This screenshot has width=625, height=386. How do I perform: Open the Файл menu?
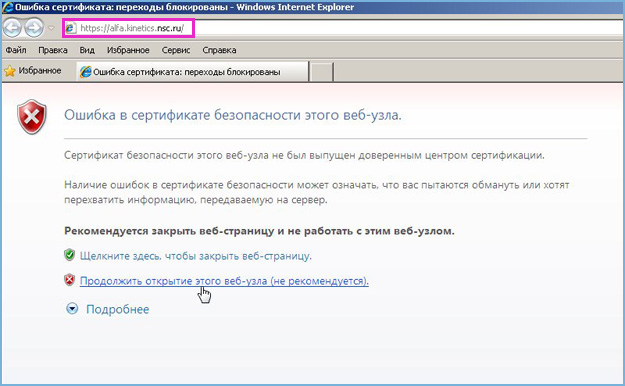tap(16, 50)
